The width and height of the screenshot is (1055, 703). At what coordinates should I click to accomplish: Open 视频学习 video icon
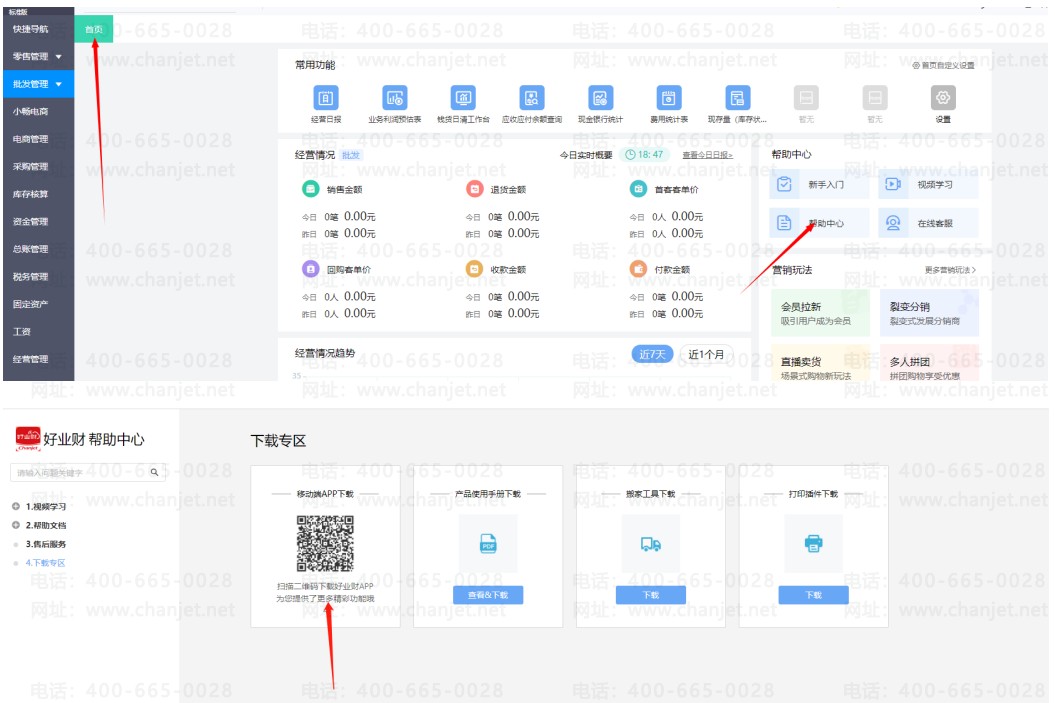click(x=893, y=184)
